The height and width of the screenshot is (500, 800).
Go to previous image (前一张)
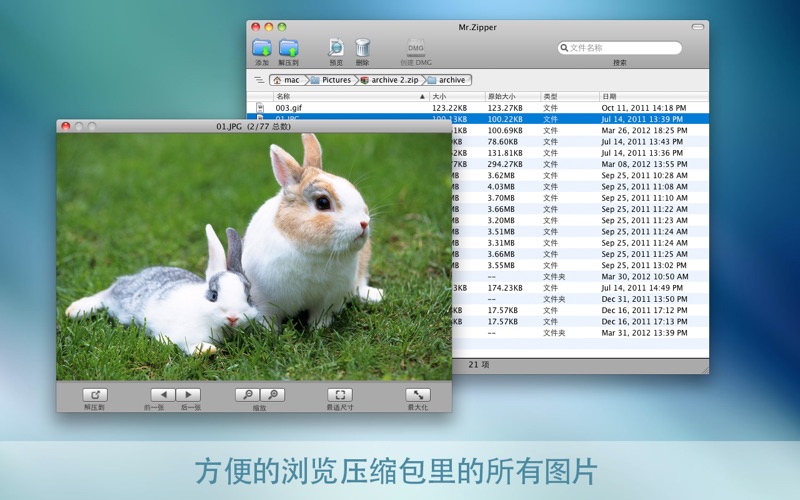tap(162, 395)
